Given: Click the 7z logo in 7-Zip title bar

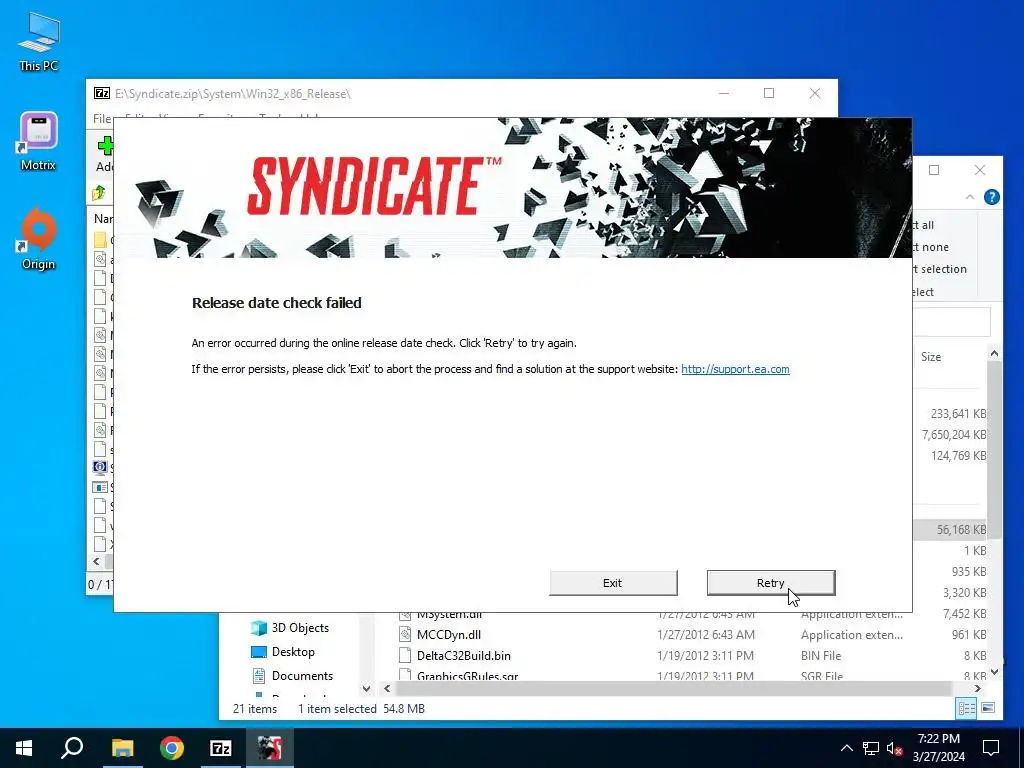Looking at the screenshot, I should pyautogui.click(x=102, y=93).
